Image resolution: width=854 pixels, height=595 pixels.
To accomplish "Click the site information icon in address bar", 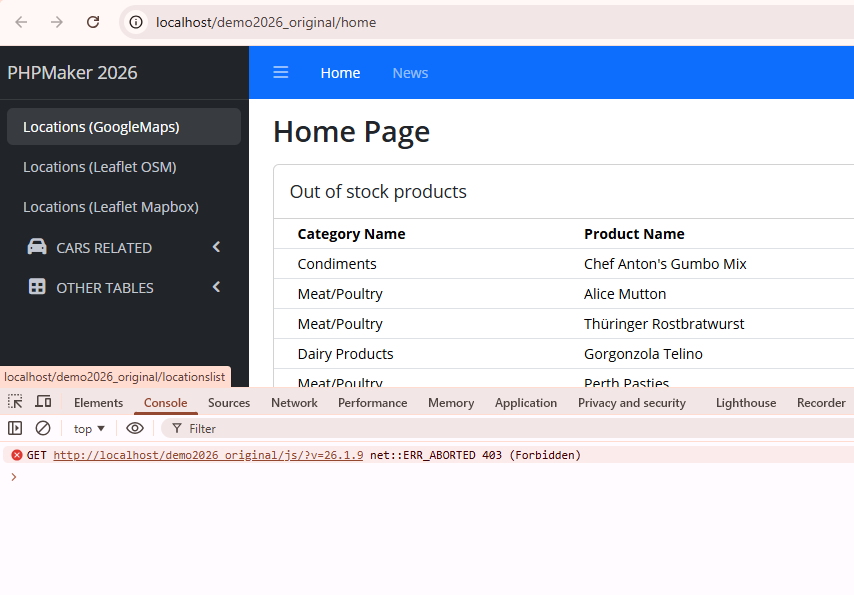I will tap(137, 22).
